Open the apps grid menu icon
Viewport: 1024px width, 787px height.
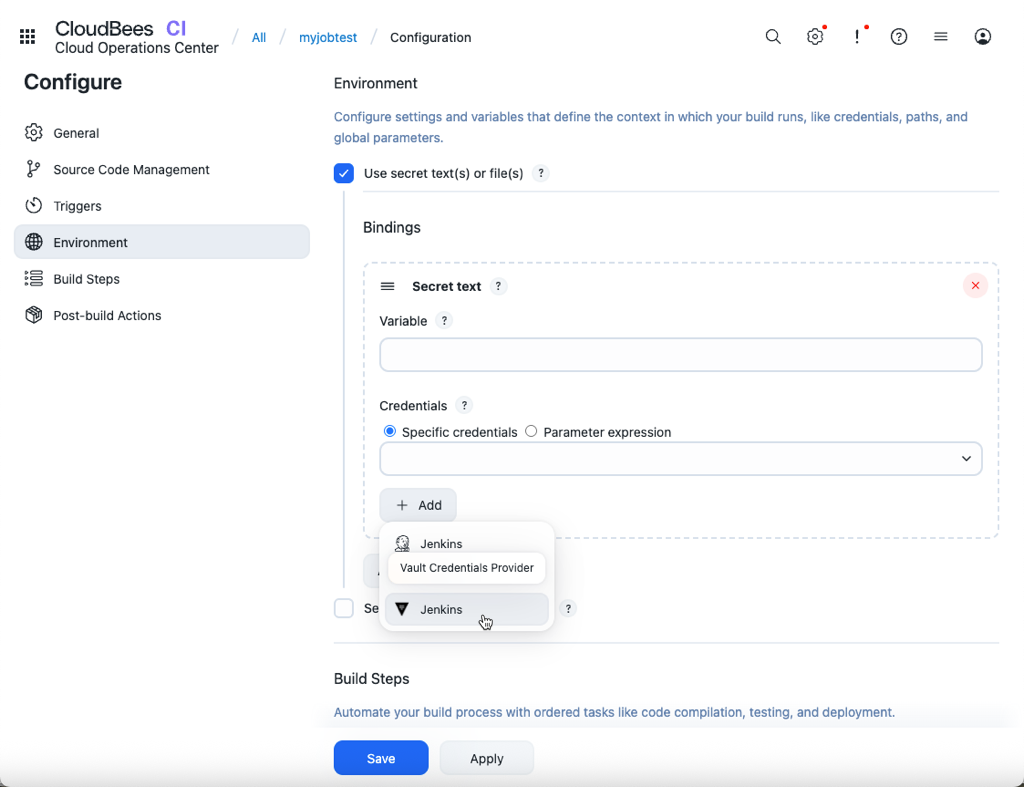coord(27,37)
